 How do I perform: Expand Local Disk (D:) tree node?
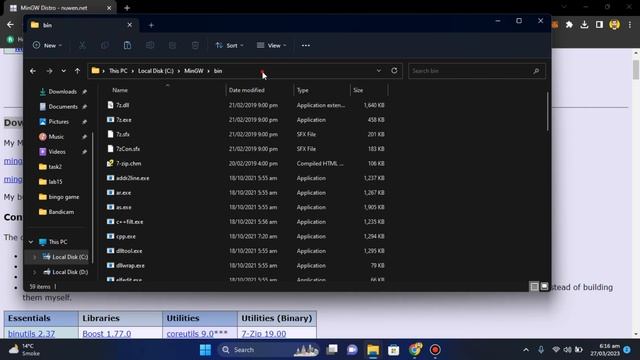pos(35,272)
